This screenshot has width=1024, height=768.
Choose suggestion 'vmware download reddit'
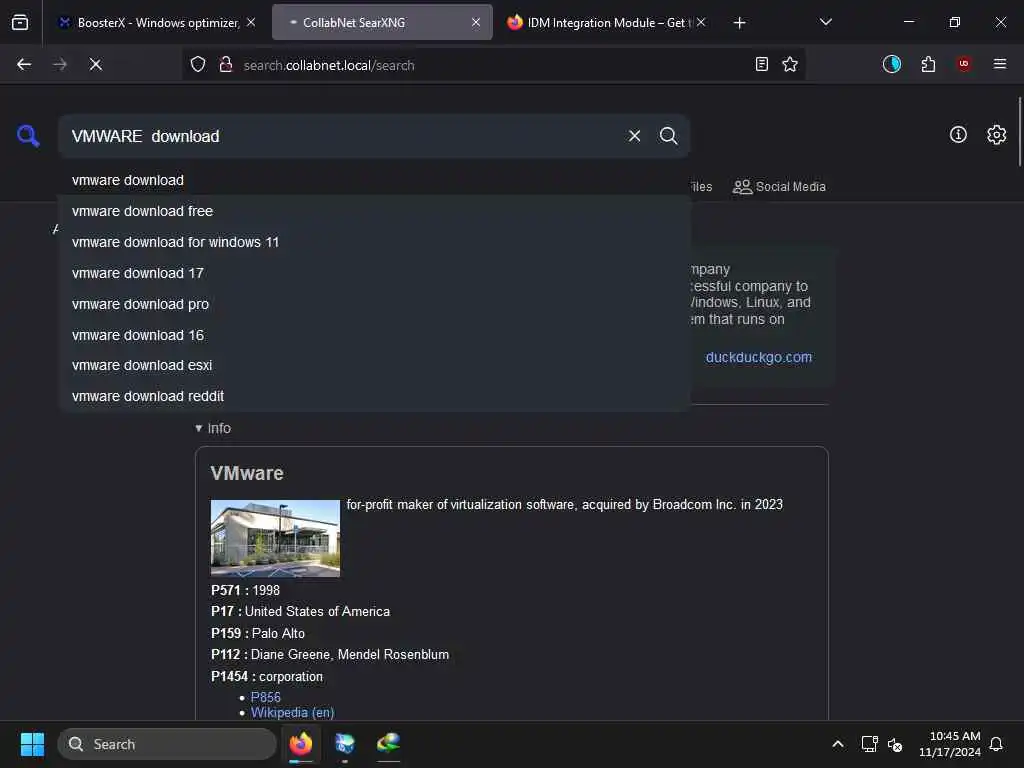tap(374, 396)
